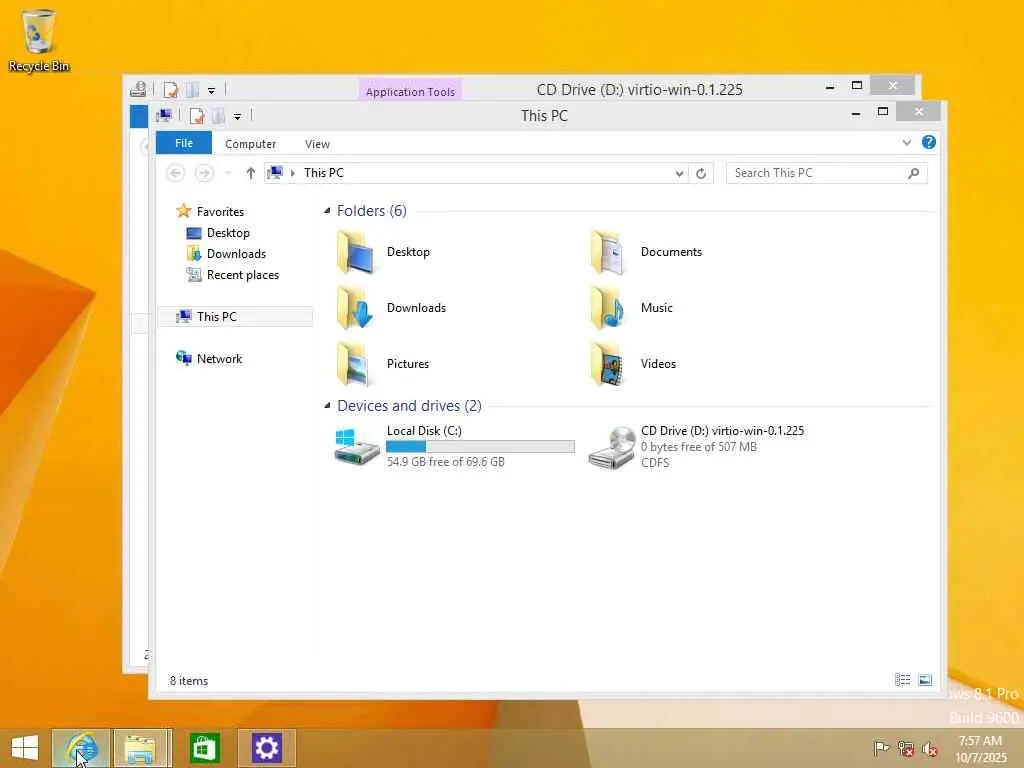Open Internet Explorer from the taskbar
The width and height of the screenshot is (1024, 768).
click(81, 748)
